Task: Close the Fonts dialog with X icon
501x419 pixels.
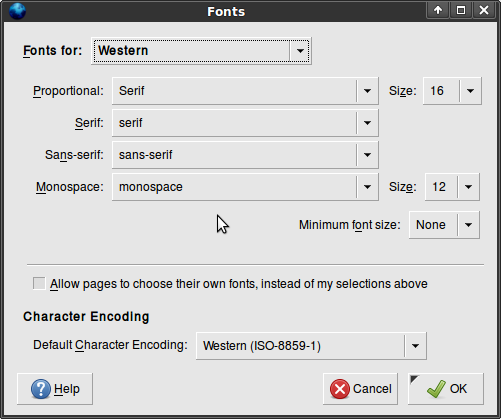Action: (x=484, y=10)
